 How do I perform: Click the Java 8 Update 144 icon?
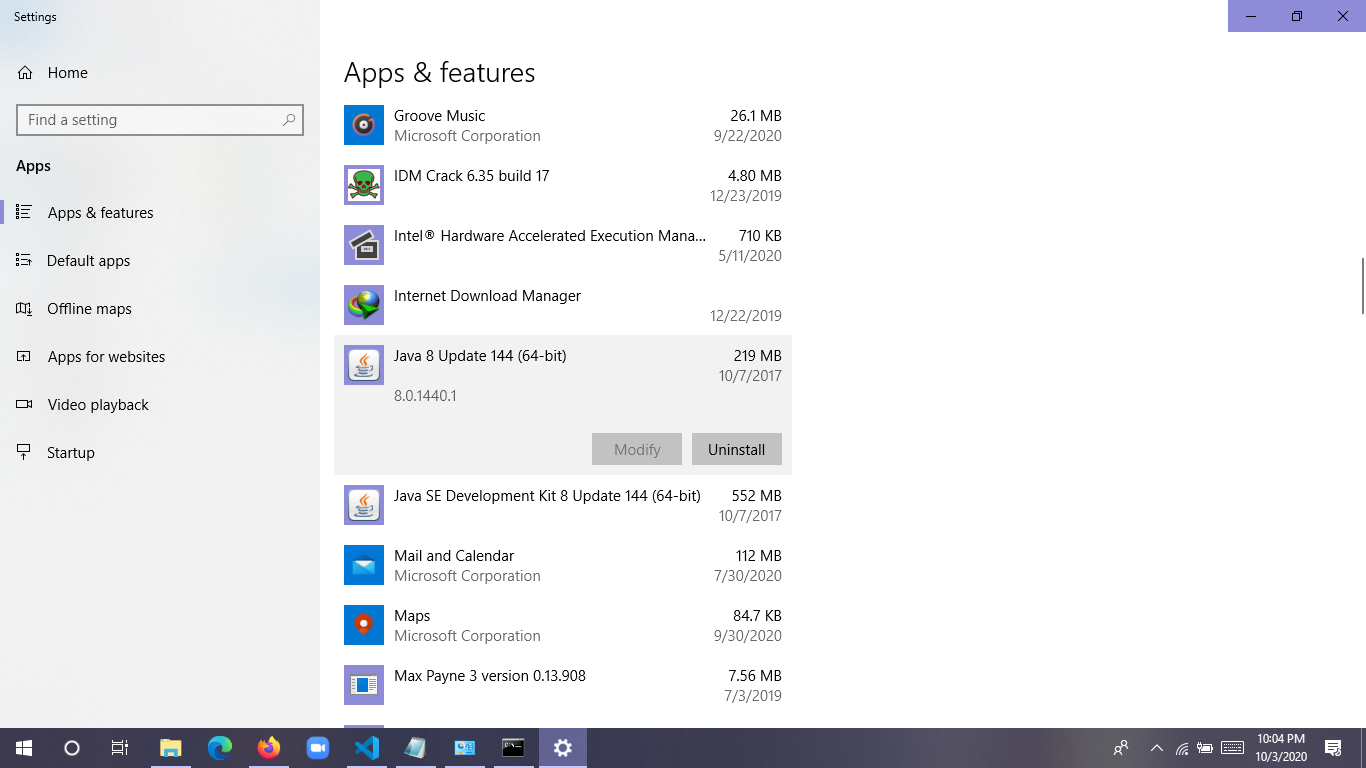[x=364, y=366]
